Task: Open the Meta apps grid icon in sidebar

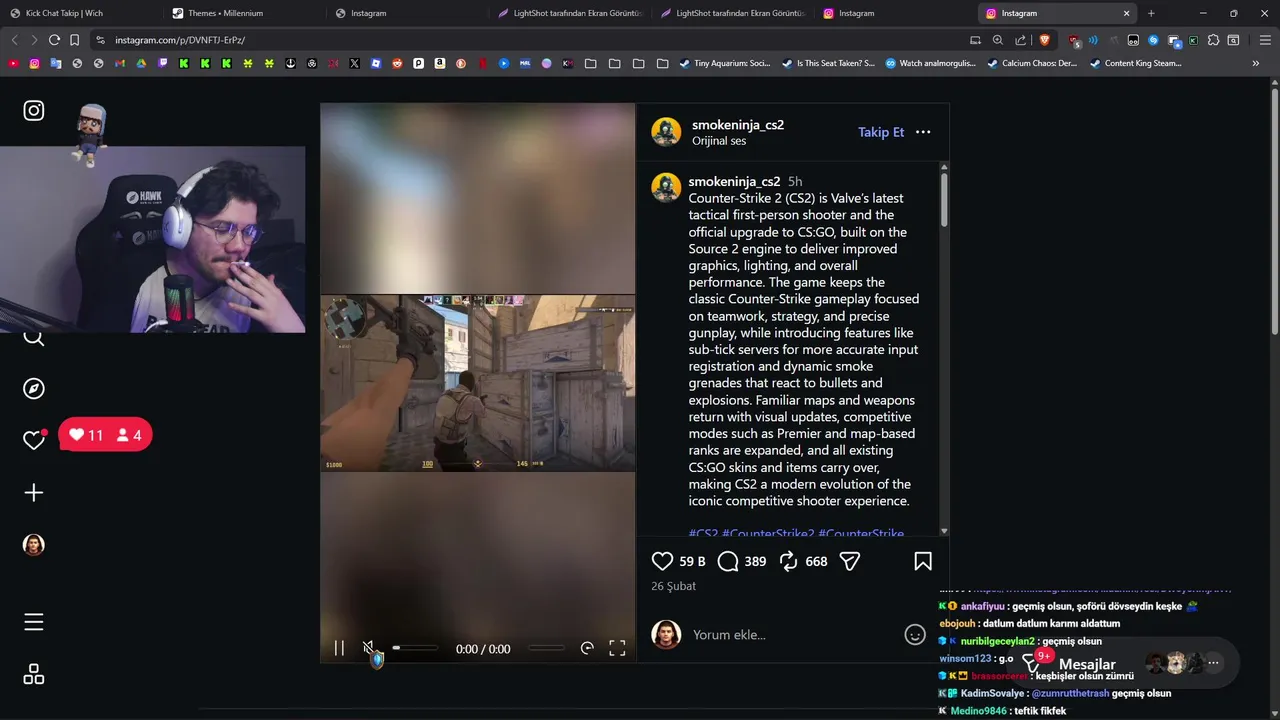Action: pos(34,675)
